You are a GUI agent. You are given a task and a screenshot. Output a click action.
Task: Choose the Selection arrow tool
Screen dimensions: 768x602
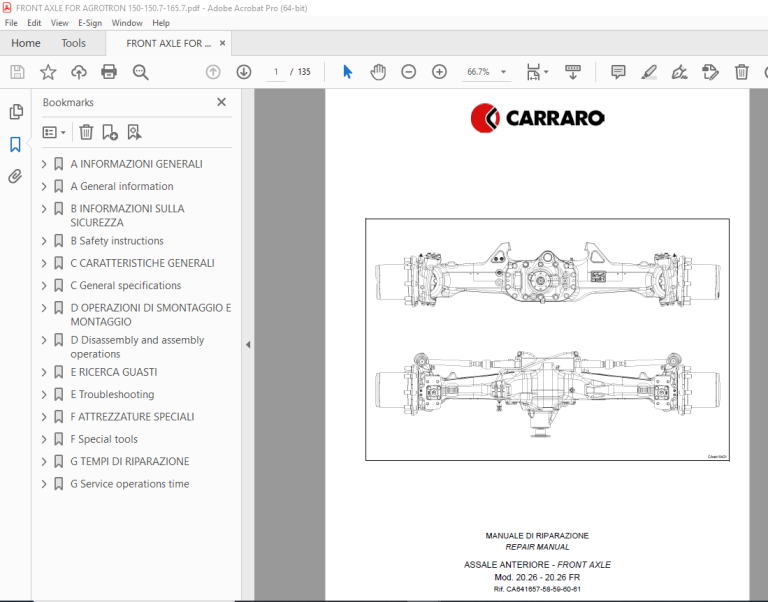(348, 72)
